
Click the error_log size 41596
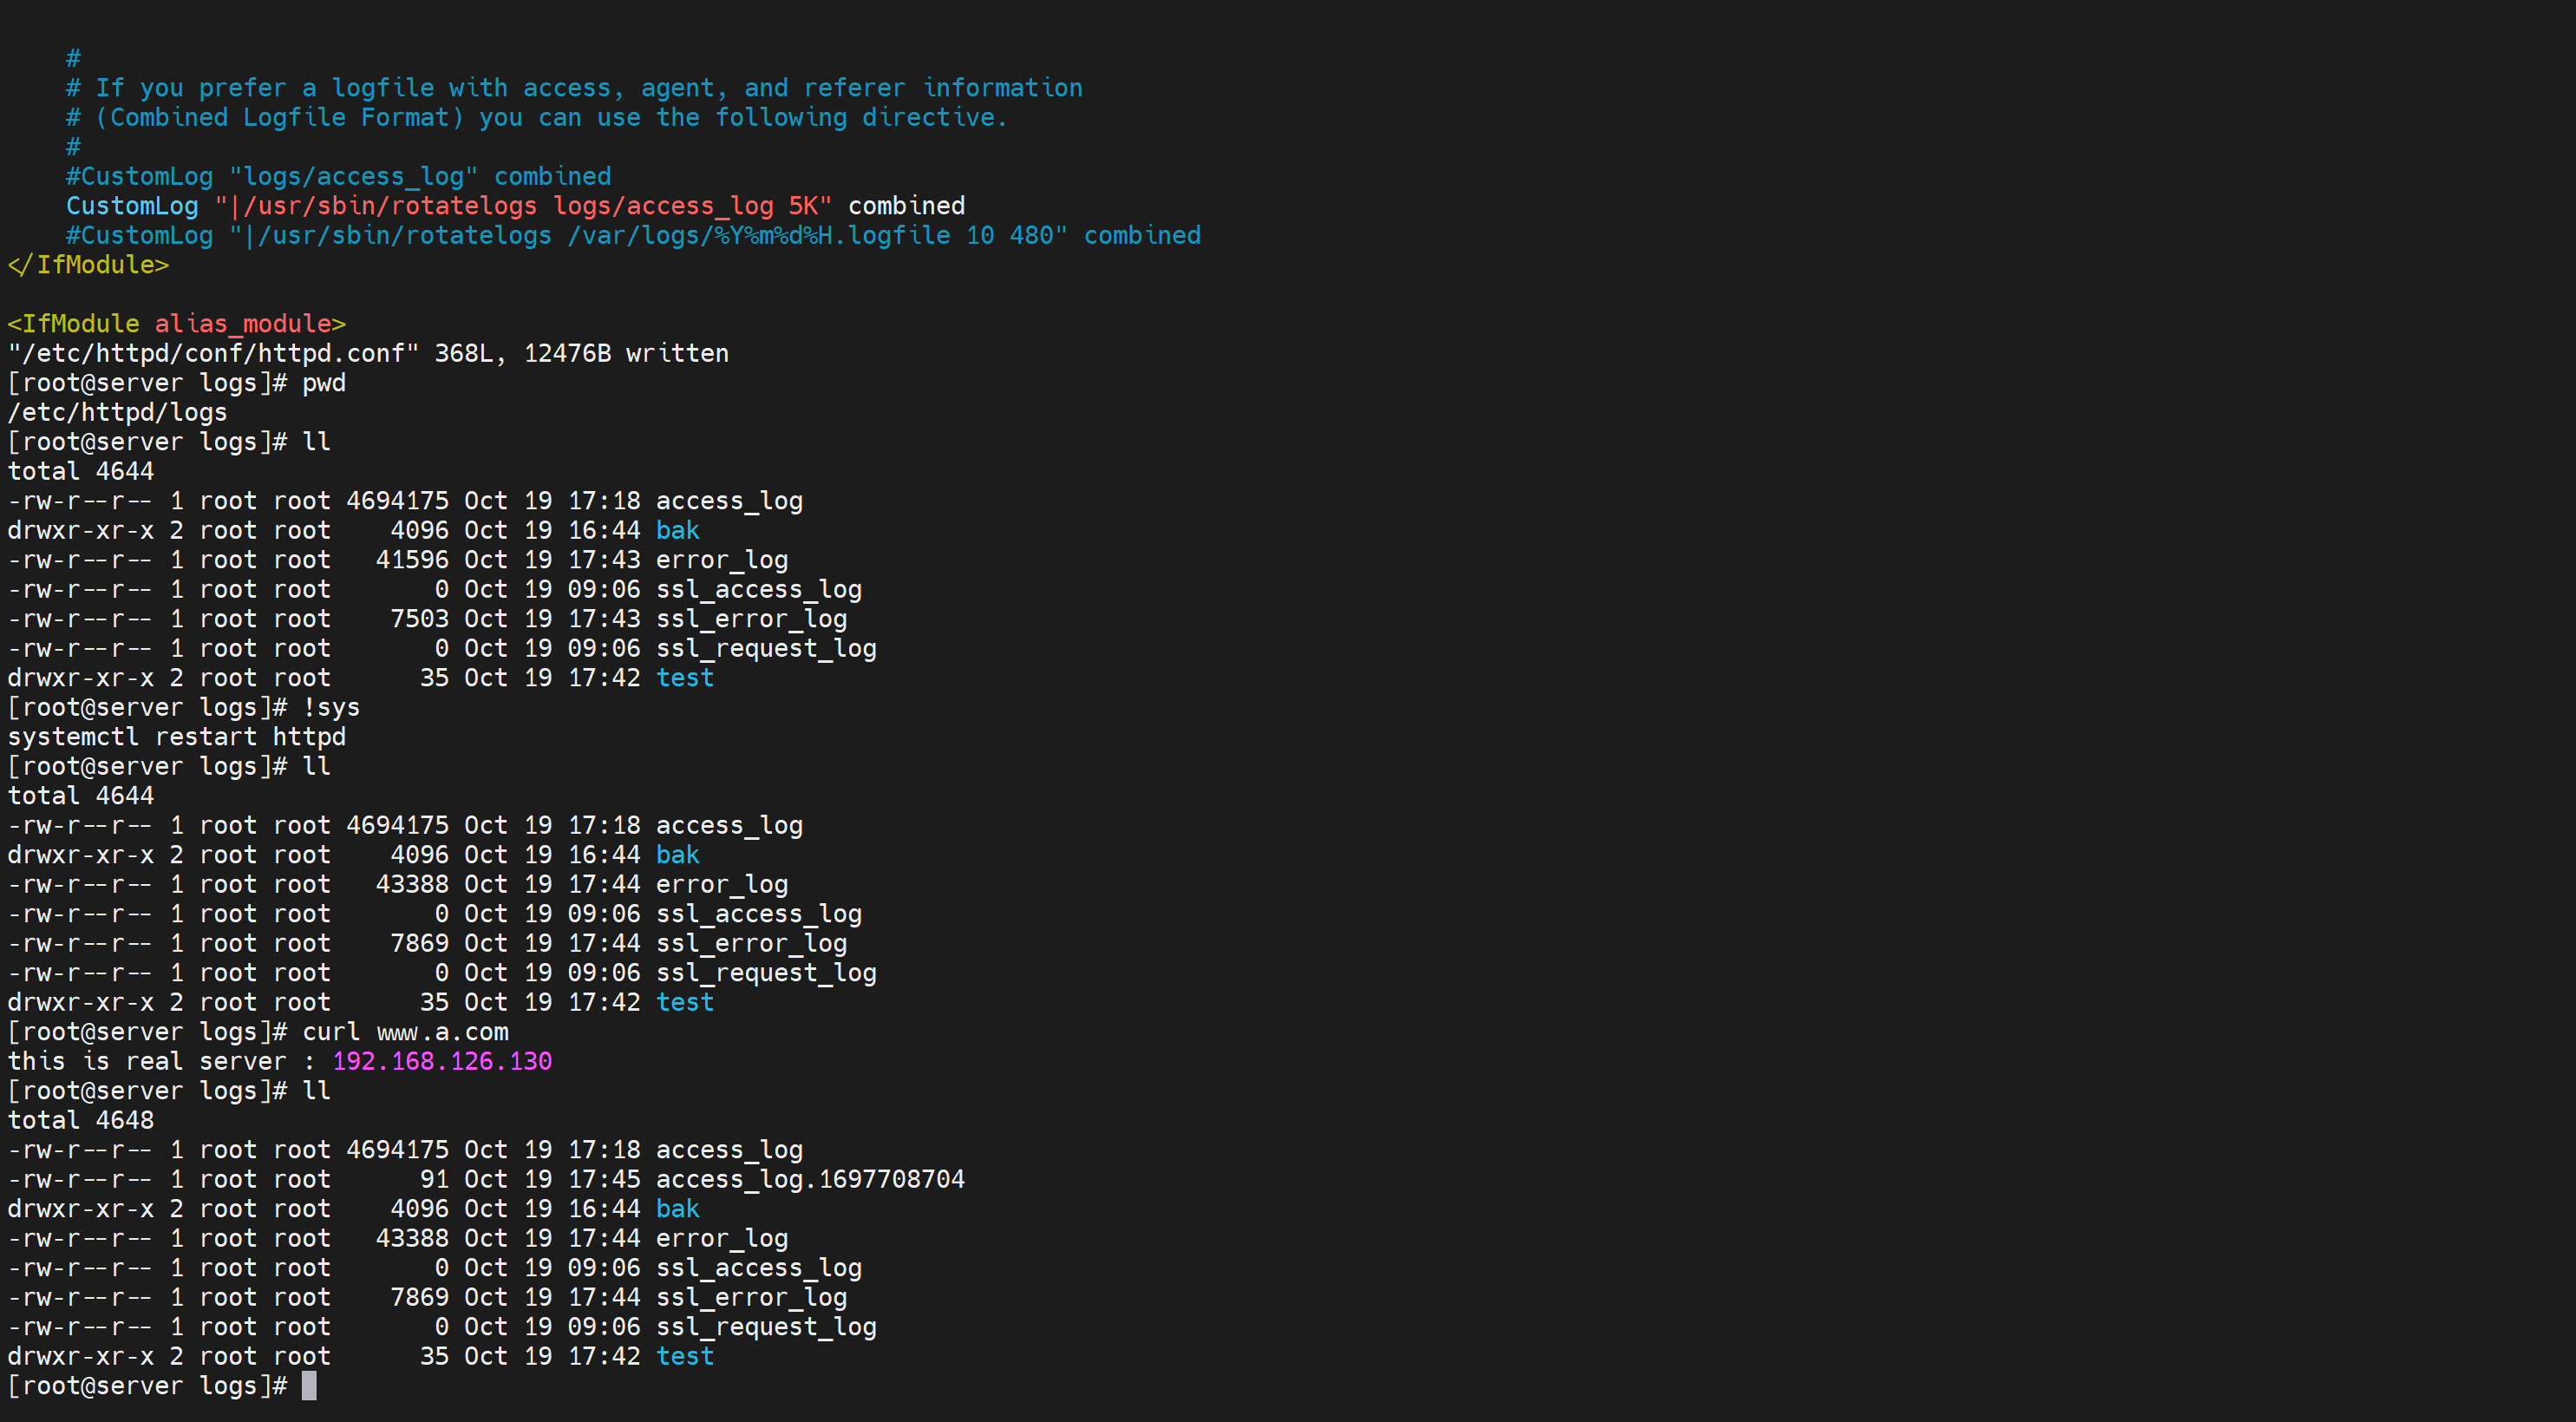[411, 560]
